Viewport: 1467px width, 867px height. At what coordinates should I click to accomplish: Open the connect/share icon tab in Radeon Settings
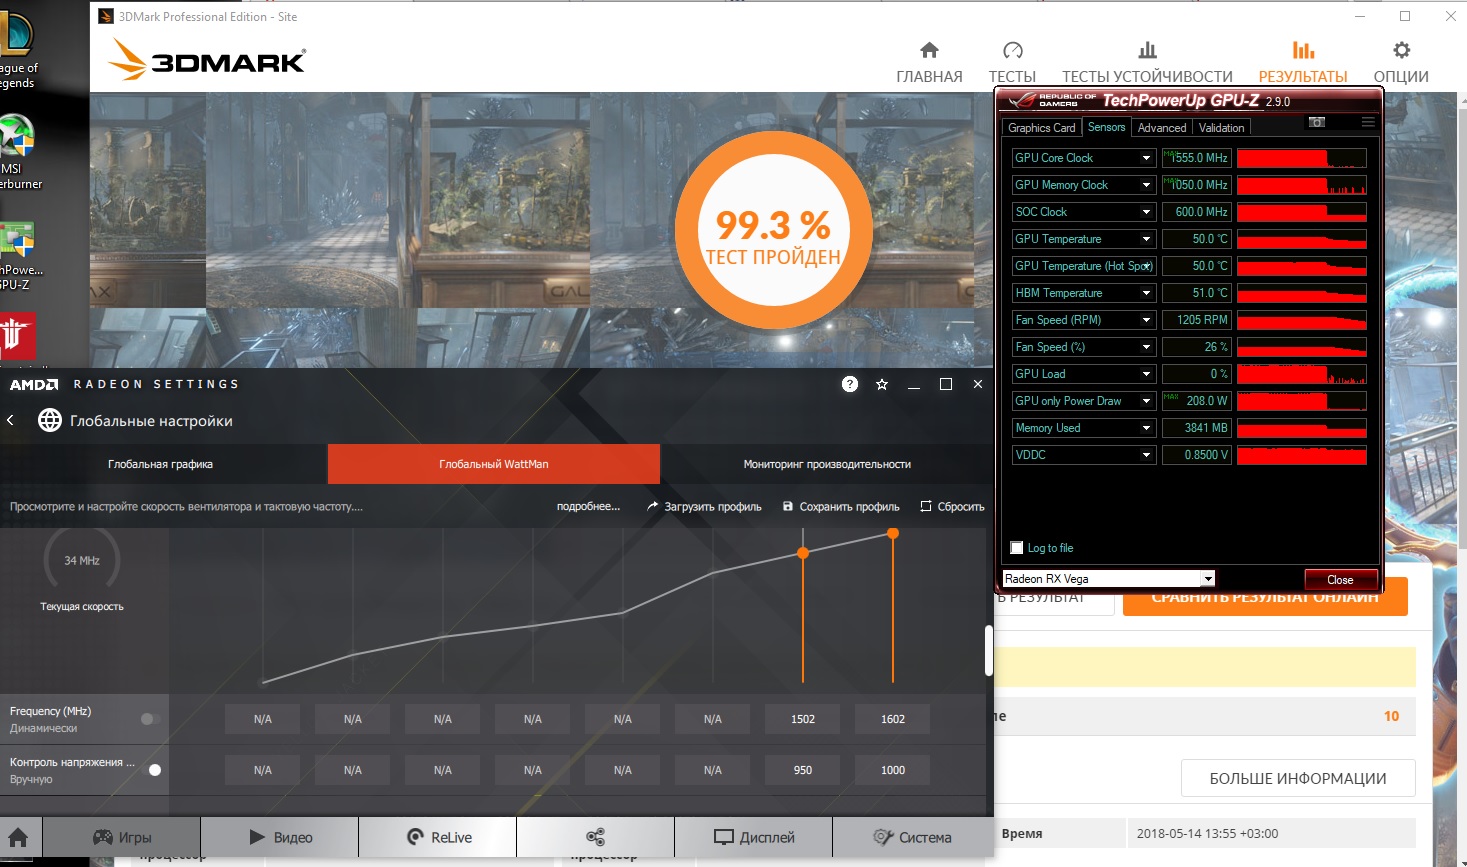coord(596,837)
